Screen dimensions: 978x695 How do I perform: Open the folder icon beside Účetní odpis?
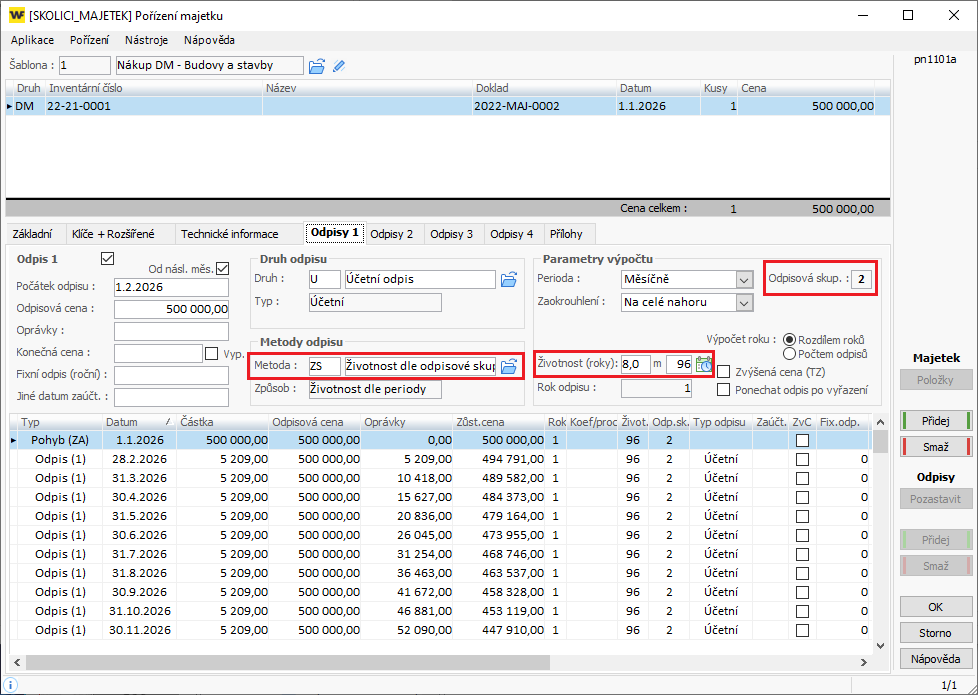point(510,279)
